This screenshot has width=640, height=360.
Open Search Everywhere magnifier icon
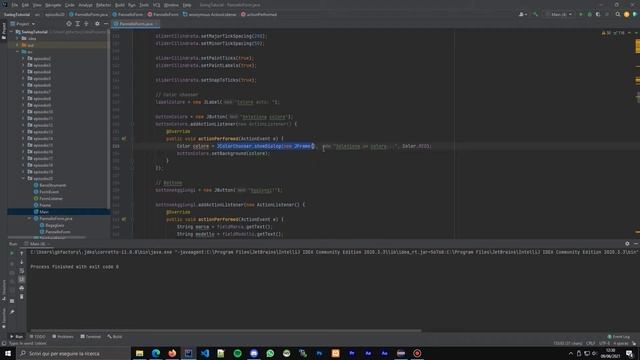pyautogui.click(x=618, y=14)
